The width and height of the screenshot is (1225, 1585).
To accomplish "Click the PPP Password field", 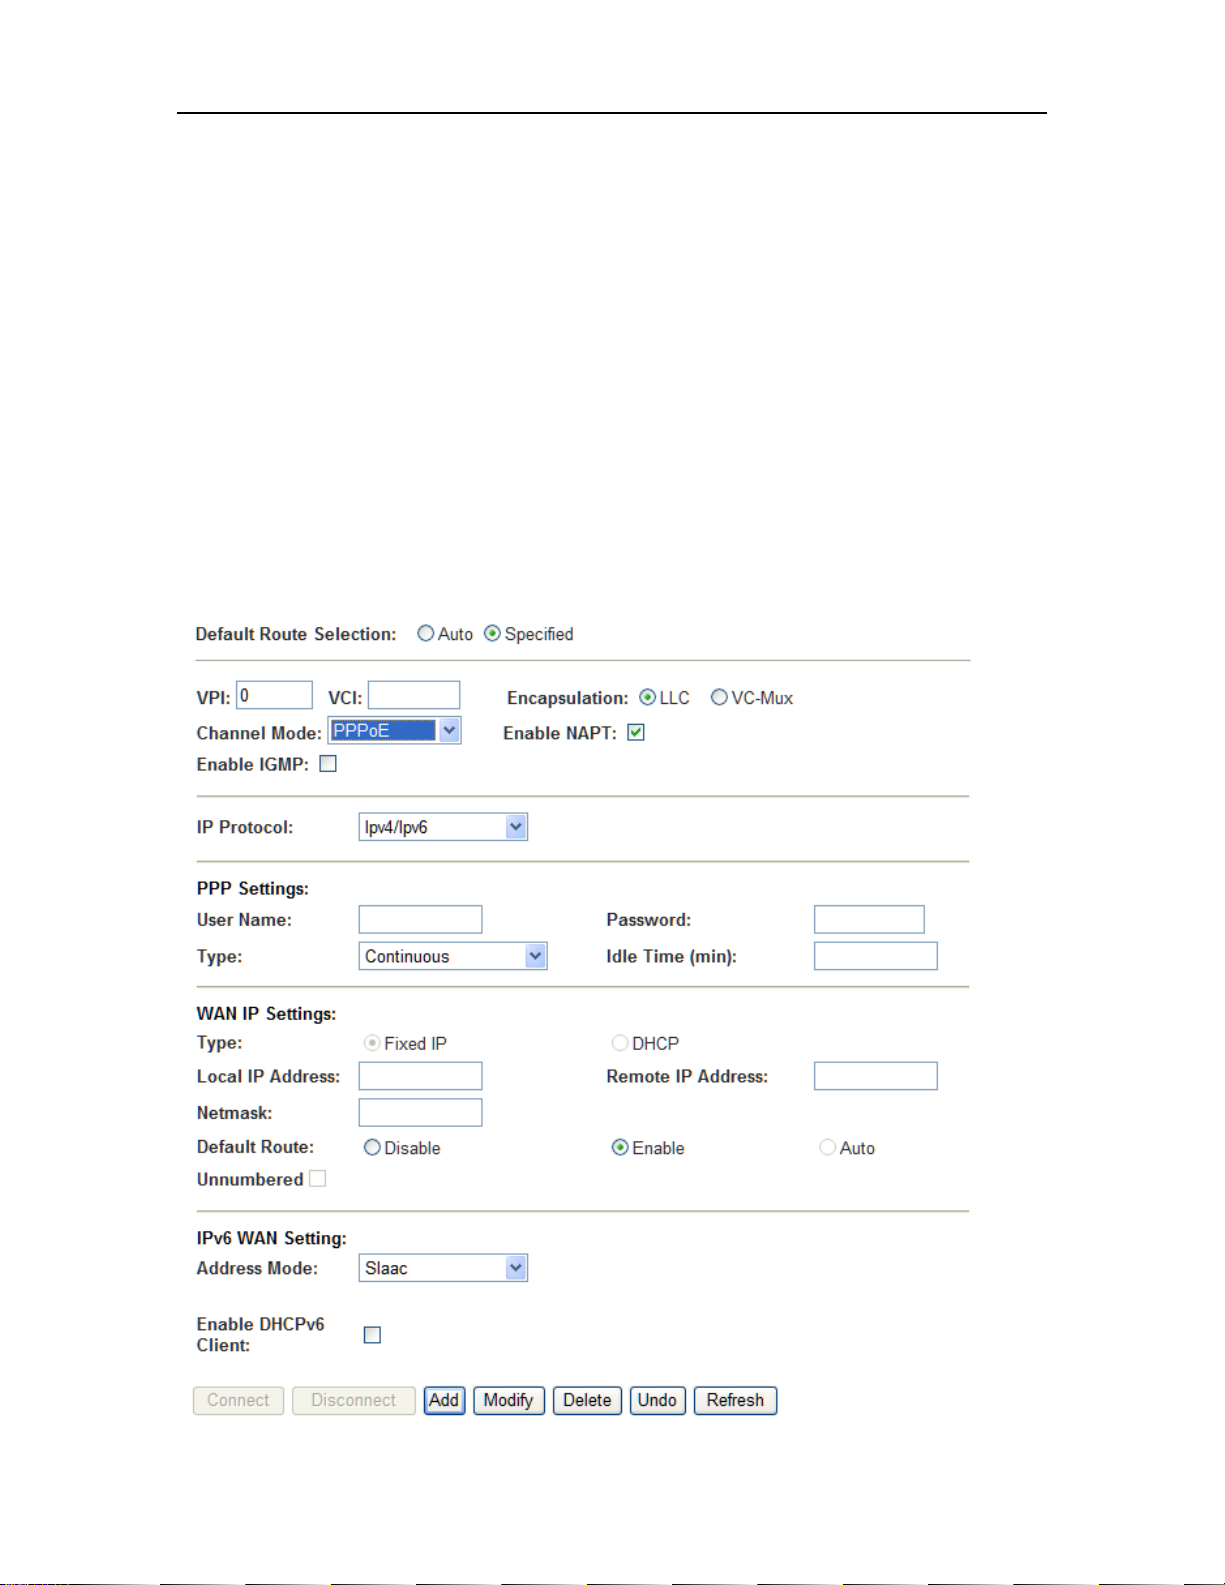I will pos(869,919).
